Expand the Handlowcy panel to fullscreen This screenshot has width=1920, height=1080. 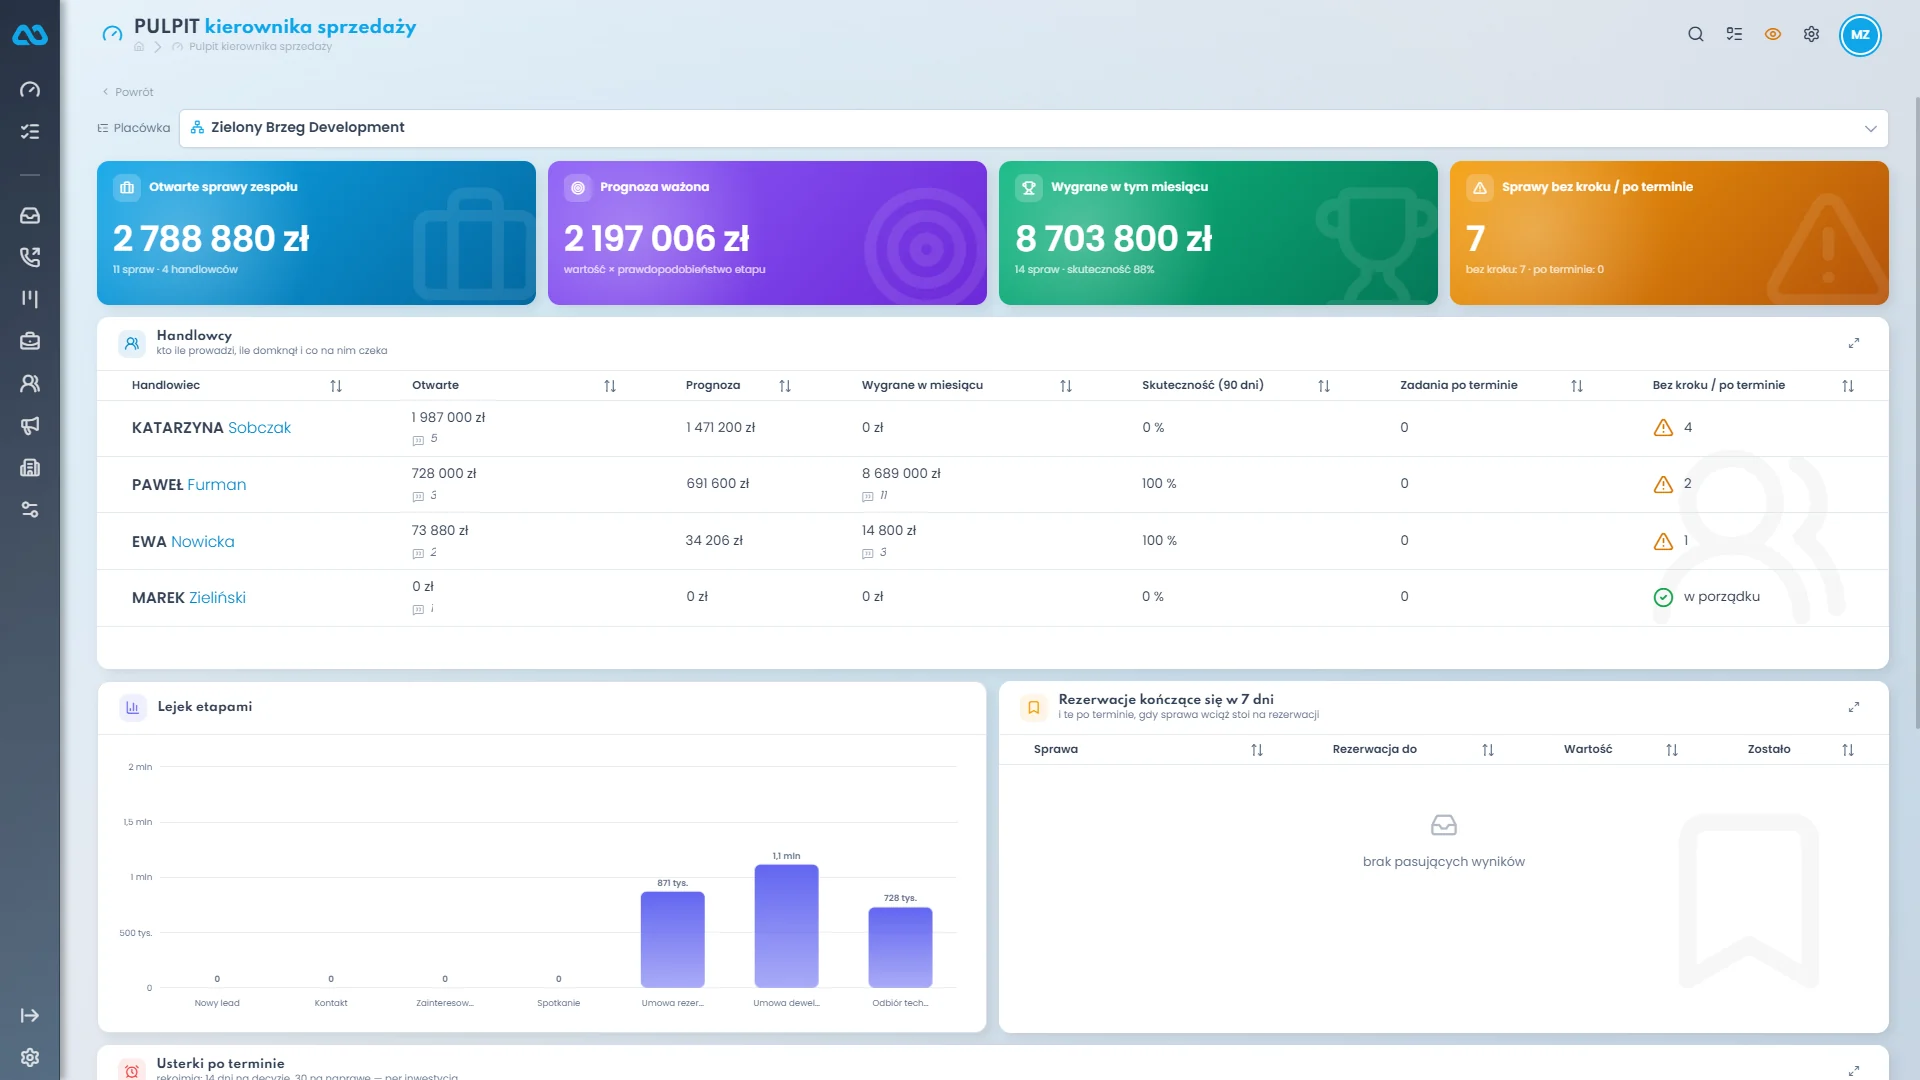tap(1853, 343)
